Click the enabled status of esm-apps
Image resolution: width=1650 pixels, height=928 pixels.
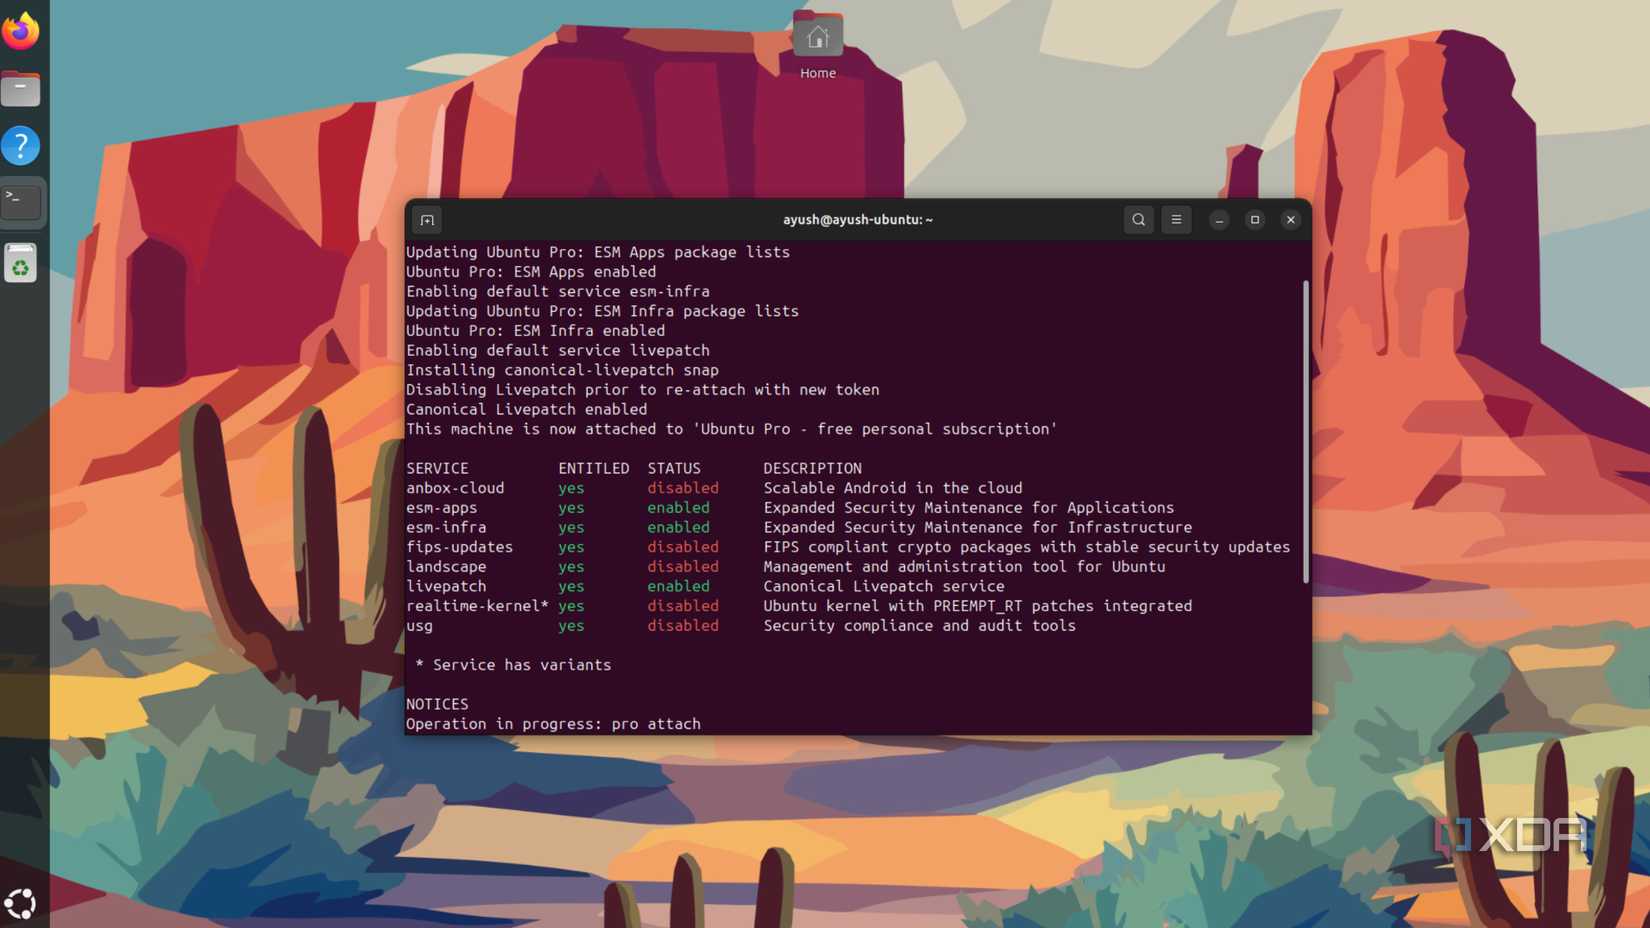pyautogui.click(x=678, y=508)
